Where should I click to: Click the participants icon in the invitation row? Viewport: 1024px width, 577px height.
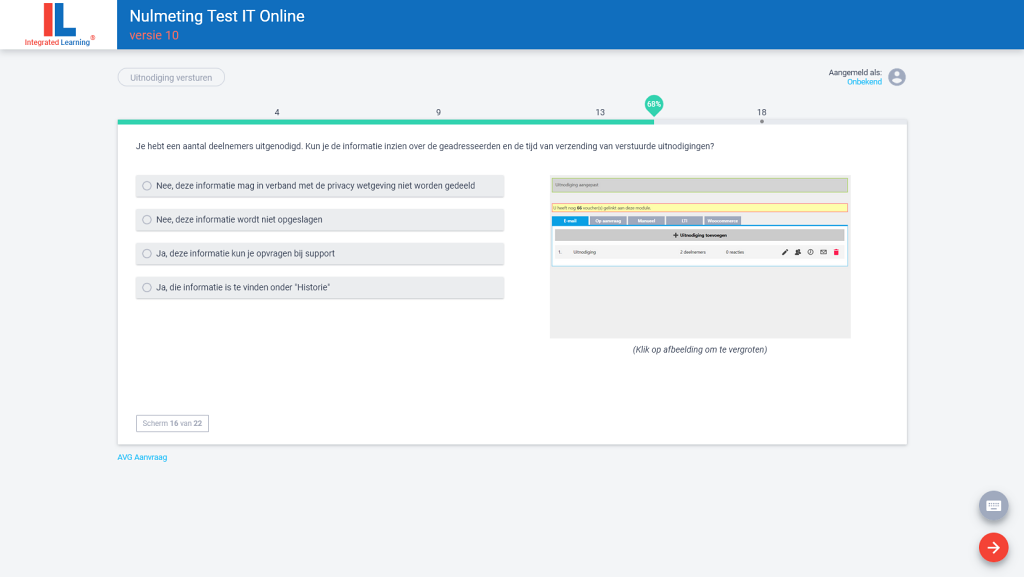tap(798, 252)
